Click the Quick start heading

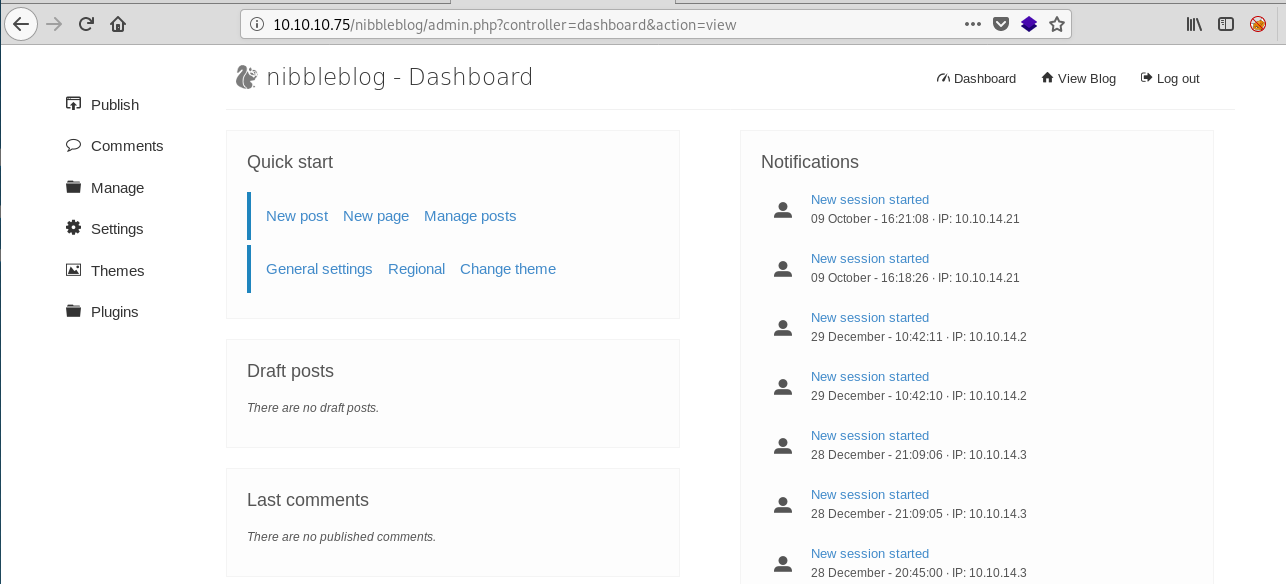tap(290, 162)
